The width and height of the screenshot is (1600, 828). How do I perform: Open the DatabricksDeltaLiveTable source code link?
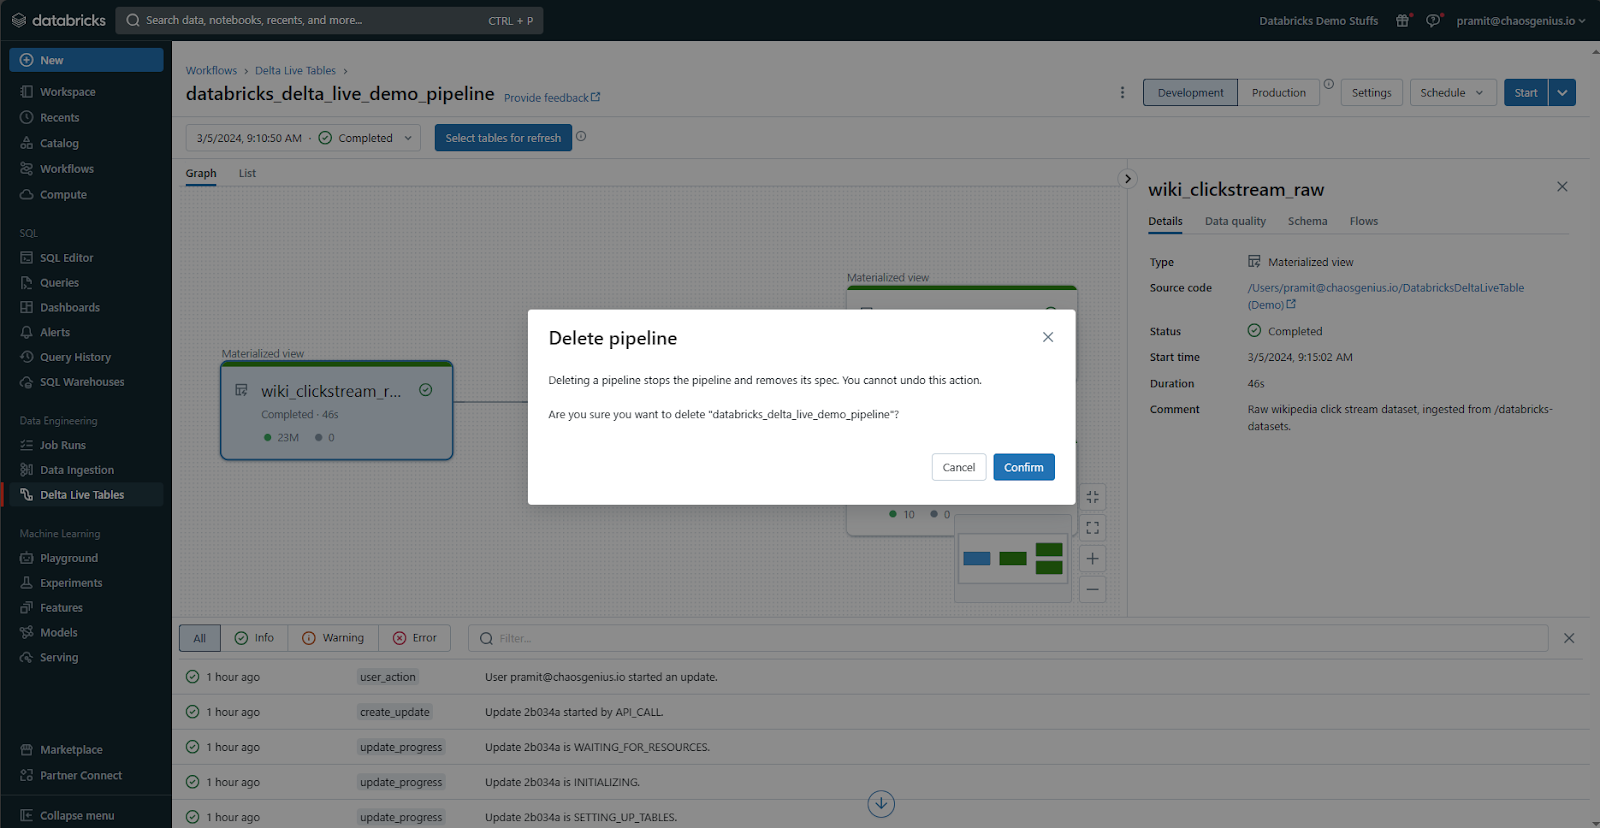(1386, 296)
